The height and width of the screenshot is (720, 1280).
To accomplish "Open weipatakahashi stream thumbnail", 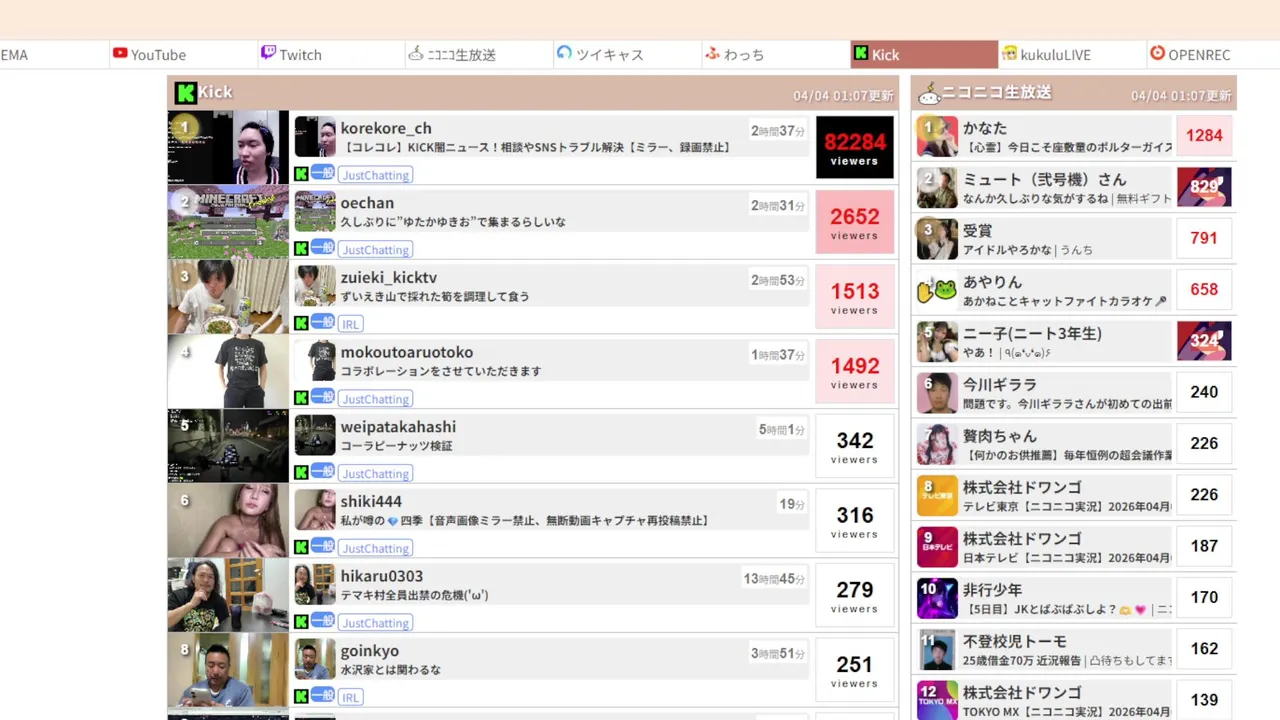I will (x=228, y=446).
